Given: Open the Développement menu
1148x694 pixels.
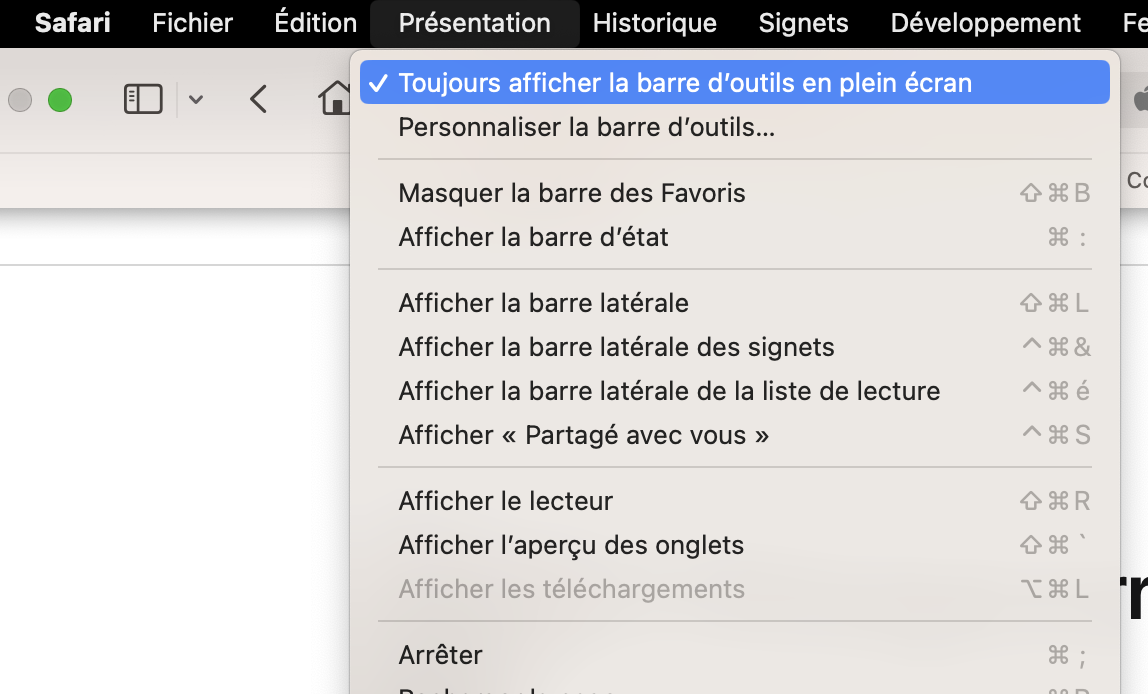Looking at the screenshot, I should pos(985,23).
